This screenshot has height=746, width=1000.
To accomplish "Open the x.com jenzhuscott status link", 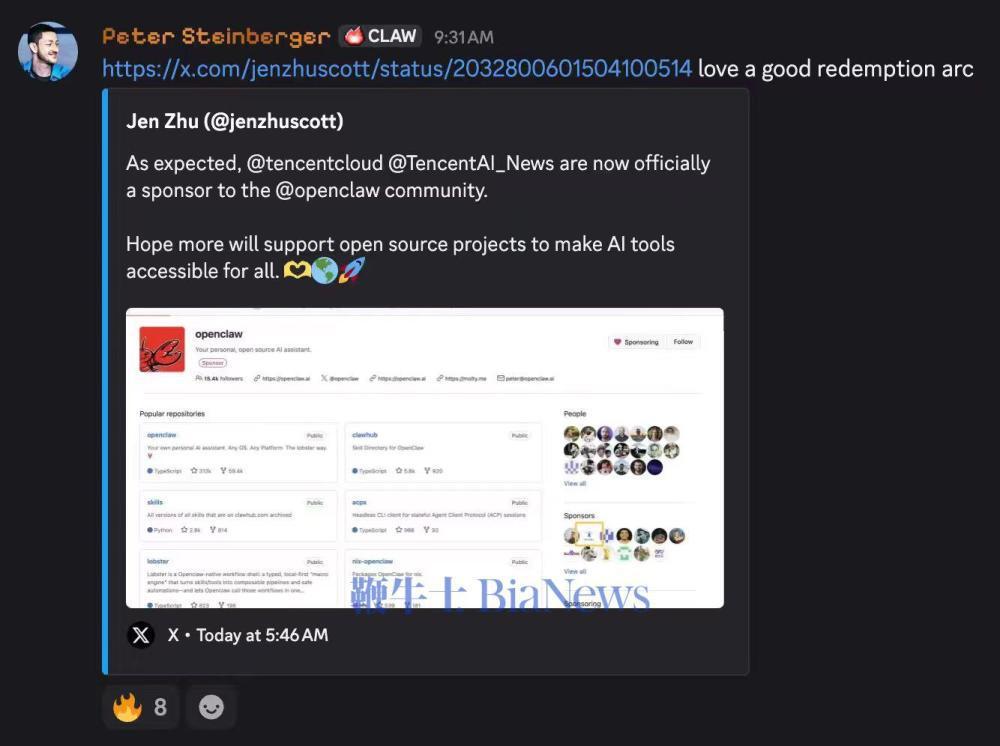I will coord(397,68).
